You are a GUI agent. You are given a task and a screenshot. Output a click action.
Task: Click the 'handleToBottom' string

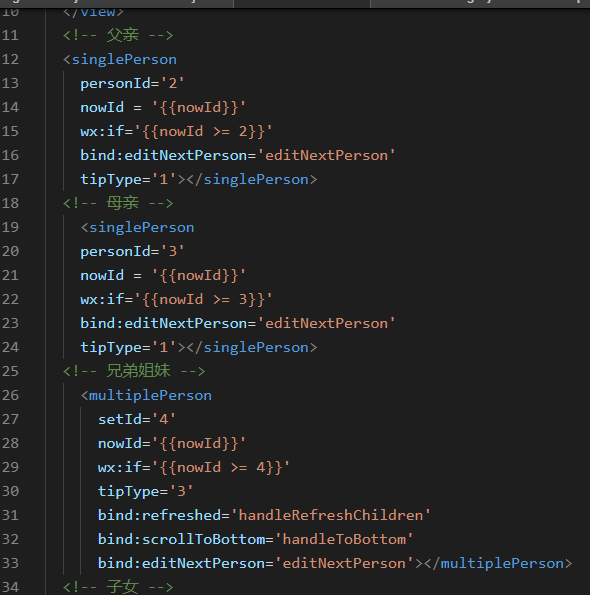pyautogui.click(x=344, y=539)
